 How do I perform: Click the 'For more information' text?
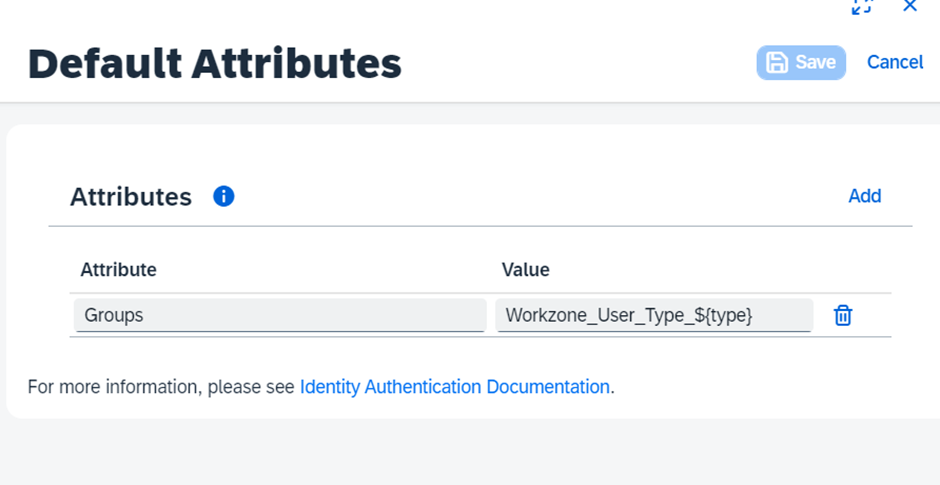pos(160,387)
